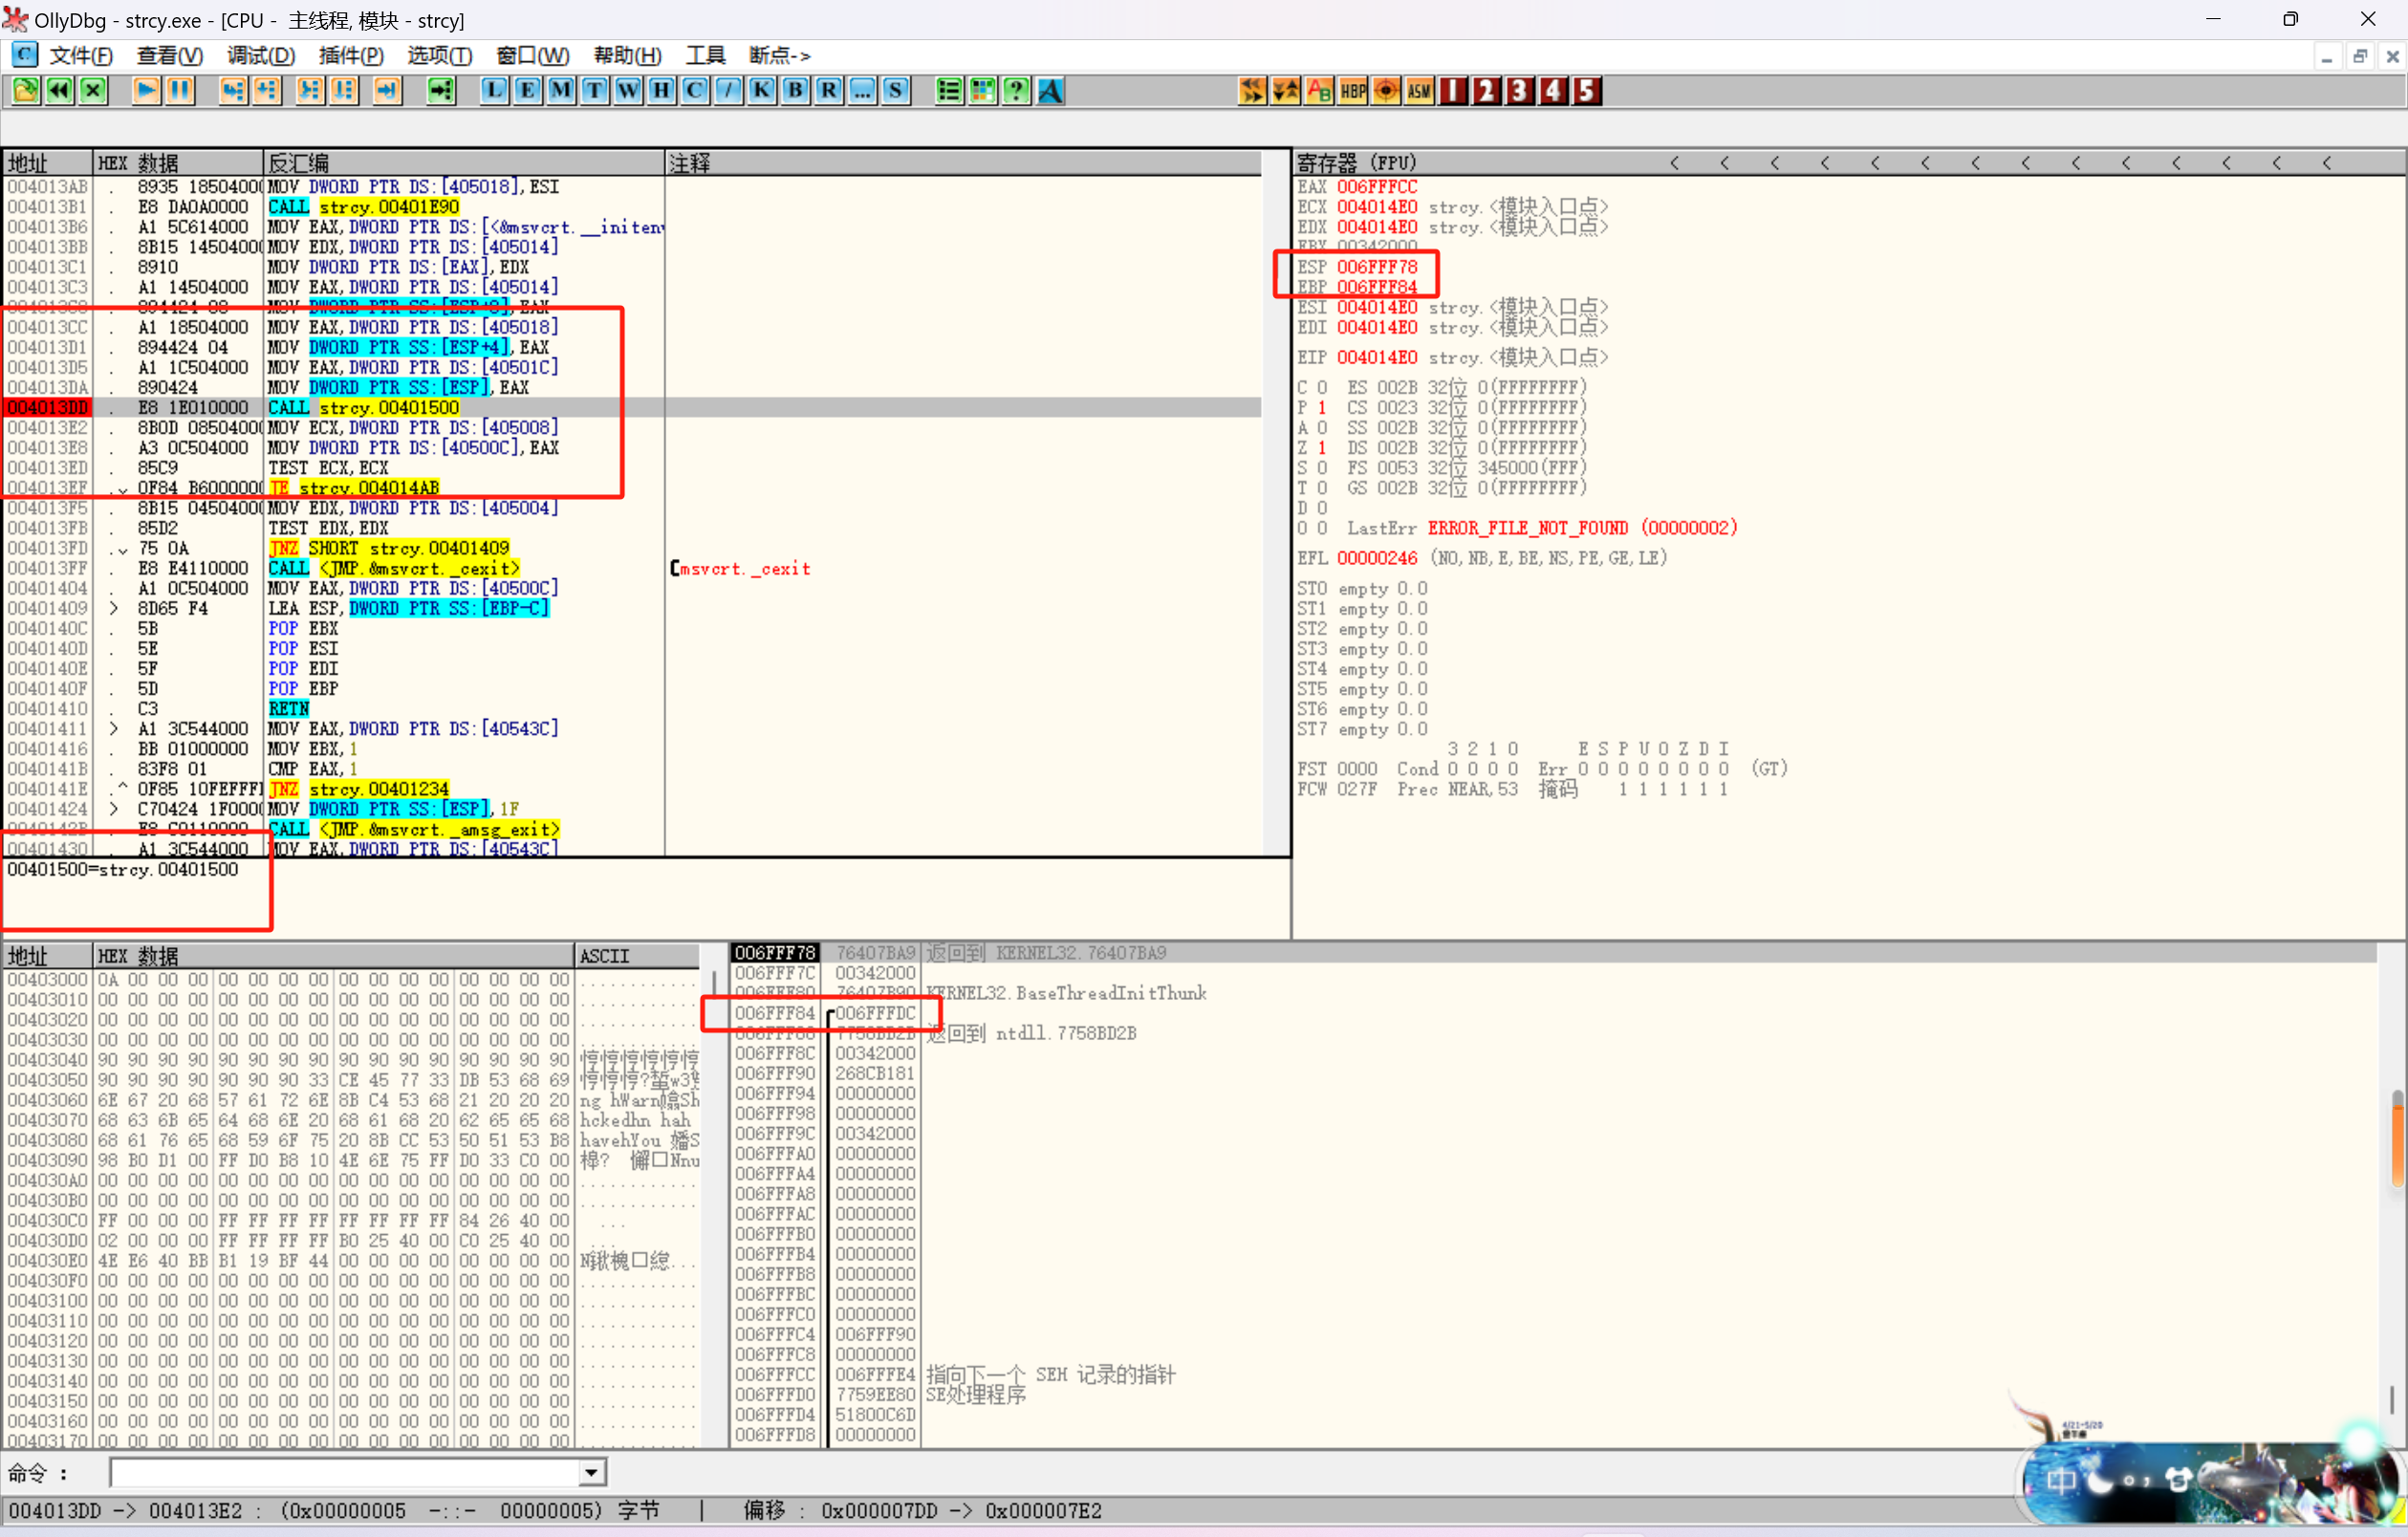
Task: Open the 文件(F) menu
Action: (x=81, y=56)
